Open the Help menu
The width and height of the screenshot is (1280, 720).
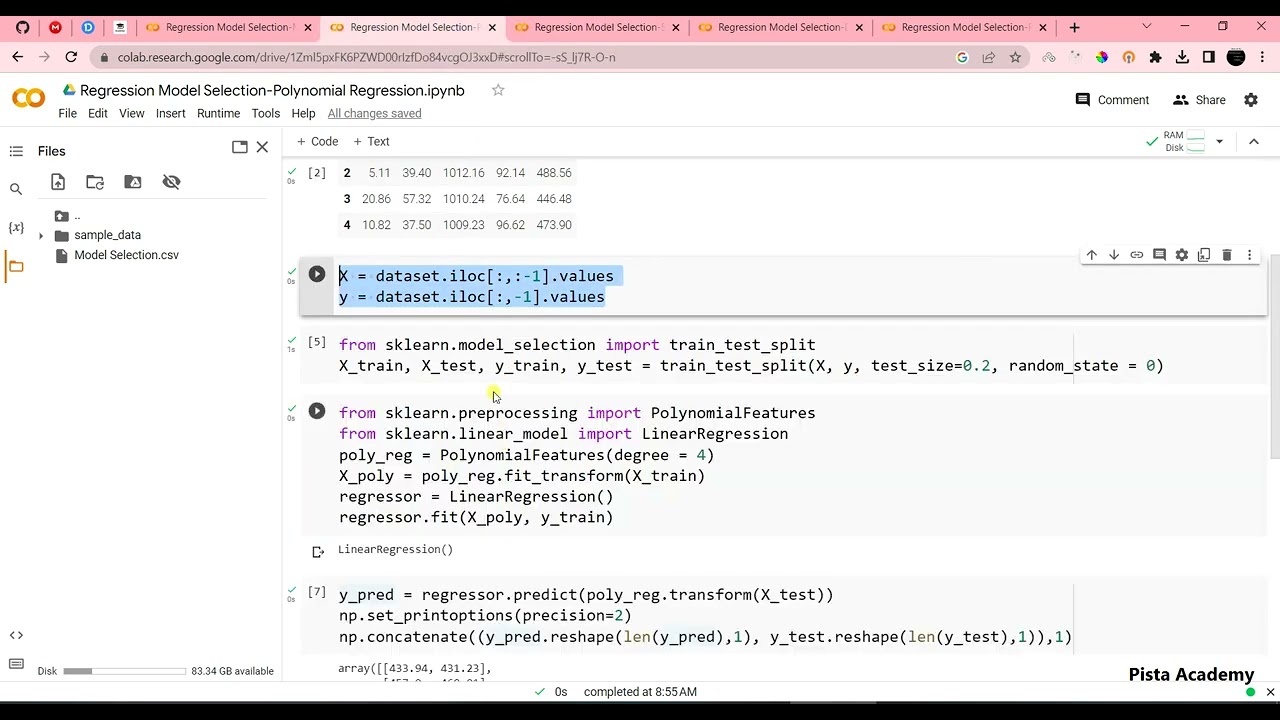point(303,113)
